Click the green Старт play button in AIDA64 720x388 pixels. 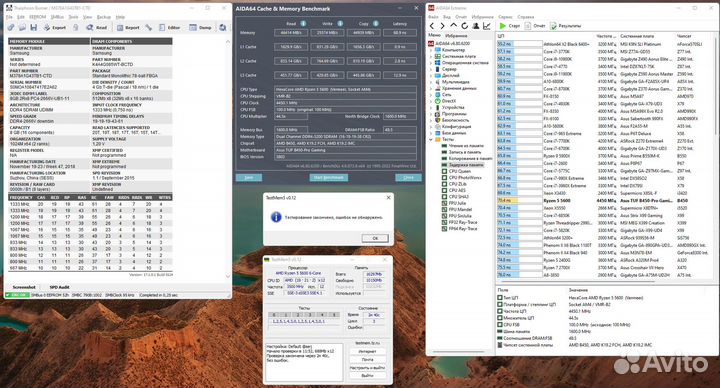coord(510,26)
